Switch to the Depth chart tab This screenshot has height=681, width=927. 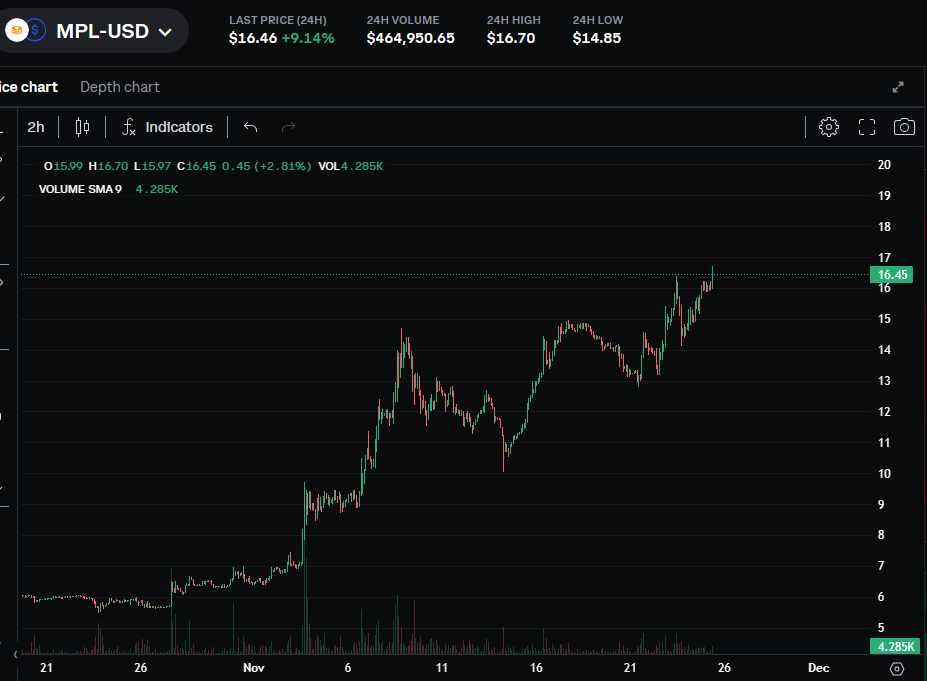tap(119, 87)
